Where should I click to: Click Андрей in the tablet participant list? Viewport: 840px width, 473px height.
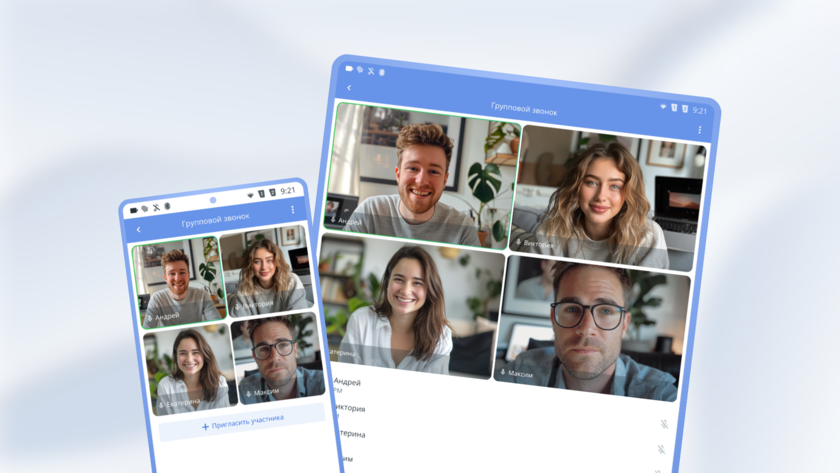(x=348, y=382)
